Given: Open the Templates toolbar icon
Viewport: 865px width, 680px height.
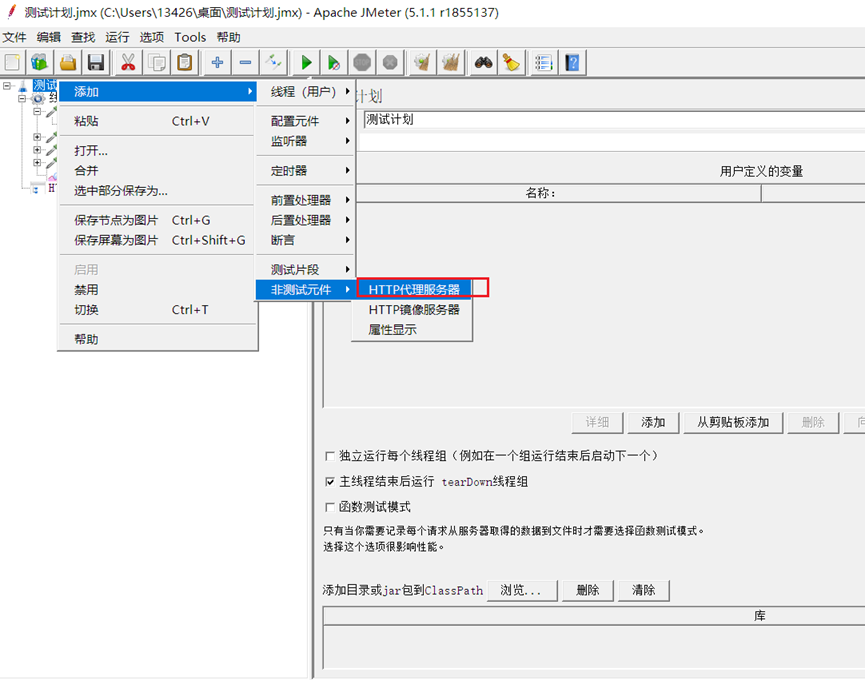Looking at the screenshot, I should point(40,62).
